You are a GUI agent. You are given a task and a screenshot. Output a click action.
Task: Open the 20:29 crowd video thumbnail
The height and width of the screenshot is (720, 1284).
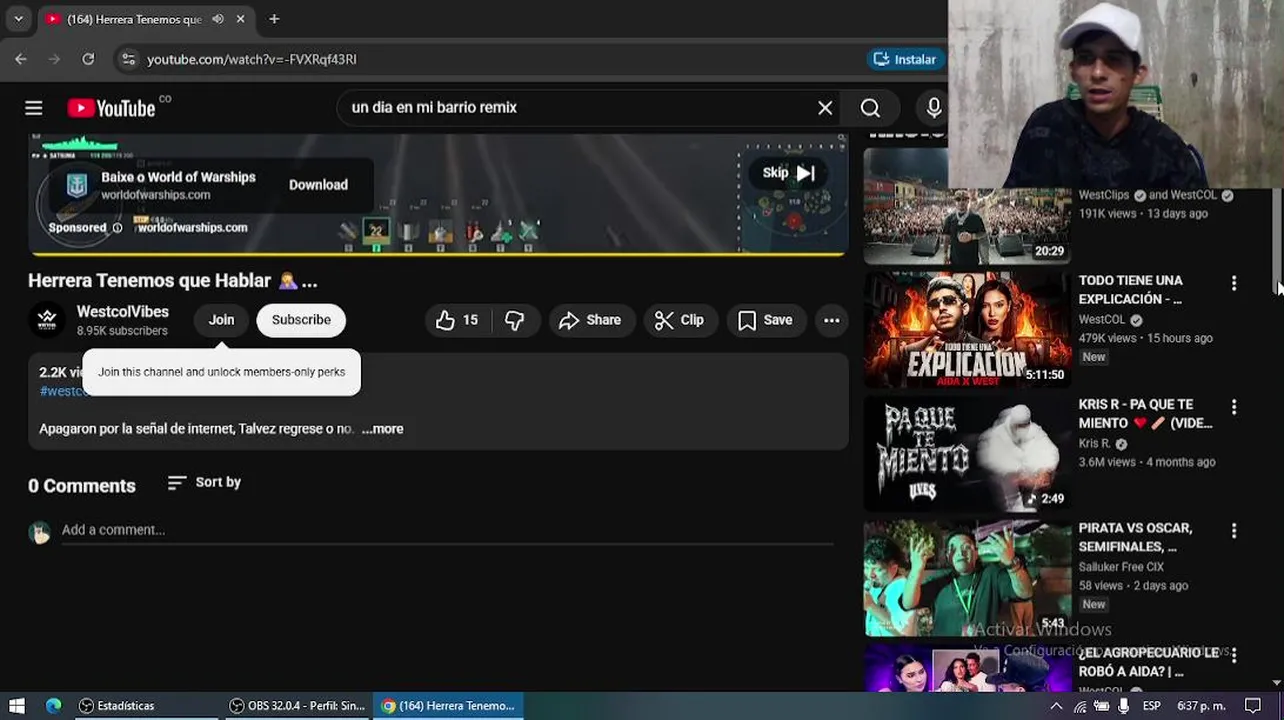967,206
